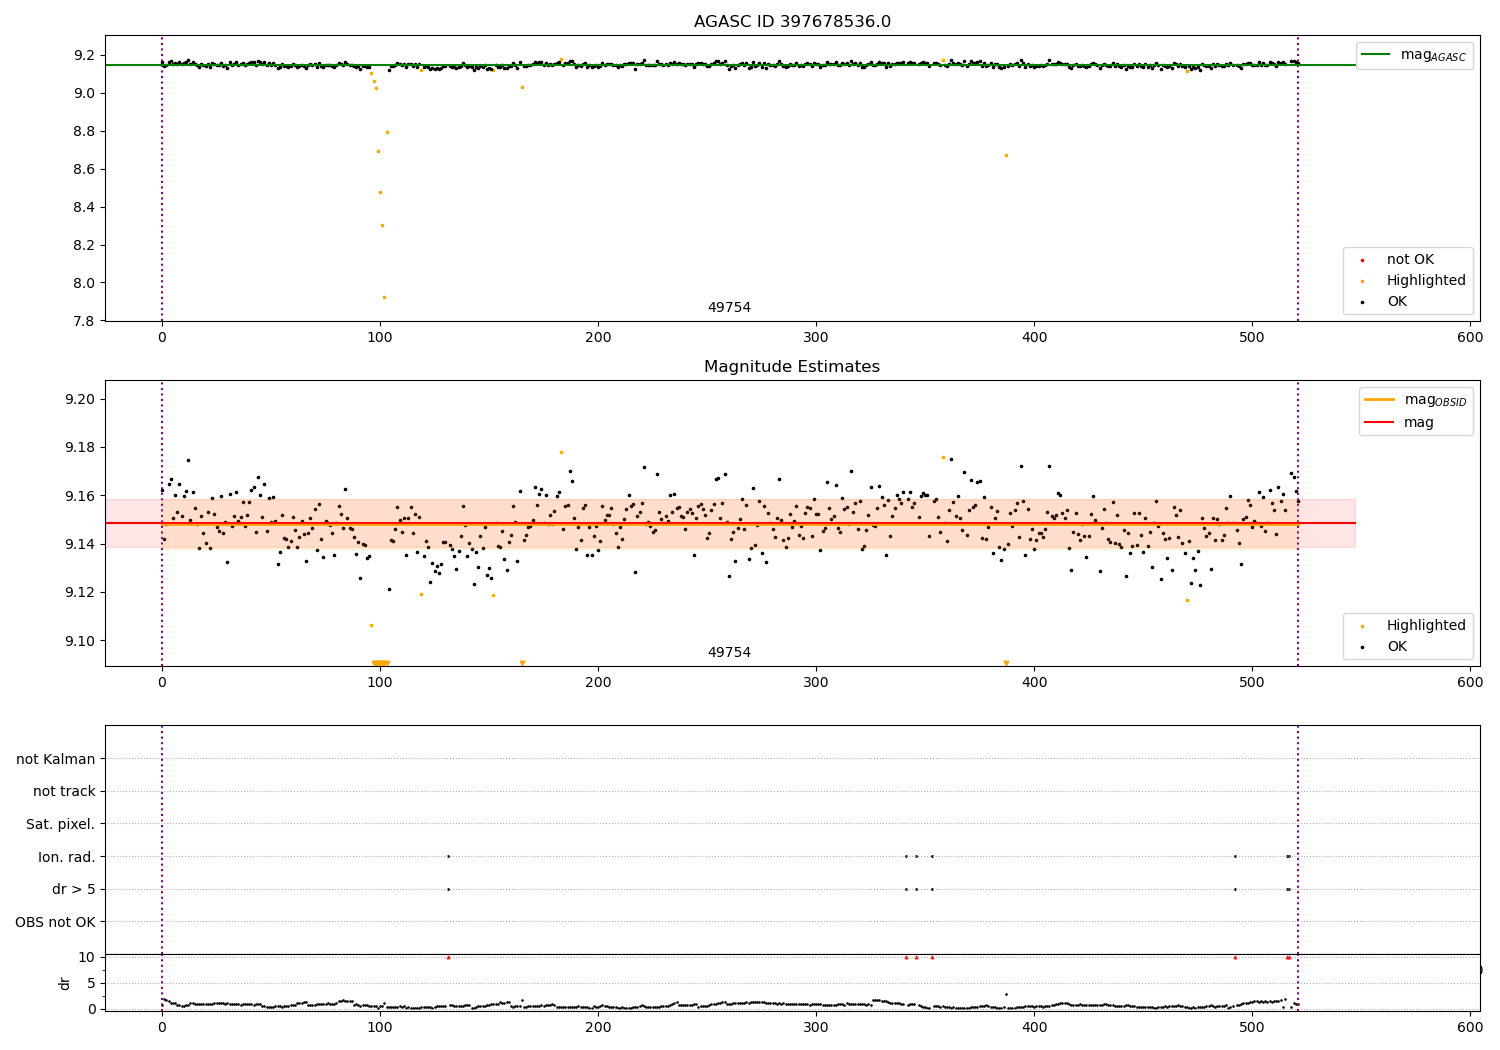1500x1050 pixels.
Task: Click the red 'mag' legend entry
Action: [1419, 422]
